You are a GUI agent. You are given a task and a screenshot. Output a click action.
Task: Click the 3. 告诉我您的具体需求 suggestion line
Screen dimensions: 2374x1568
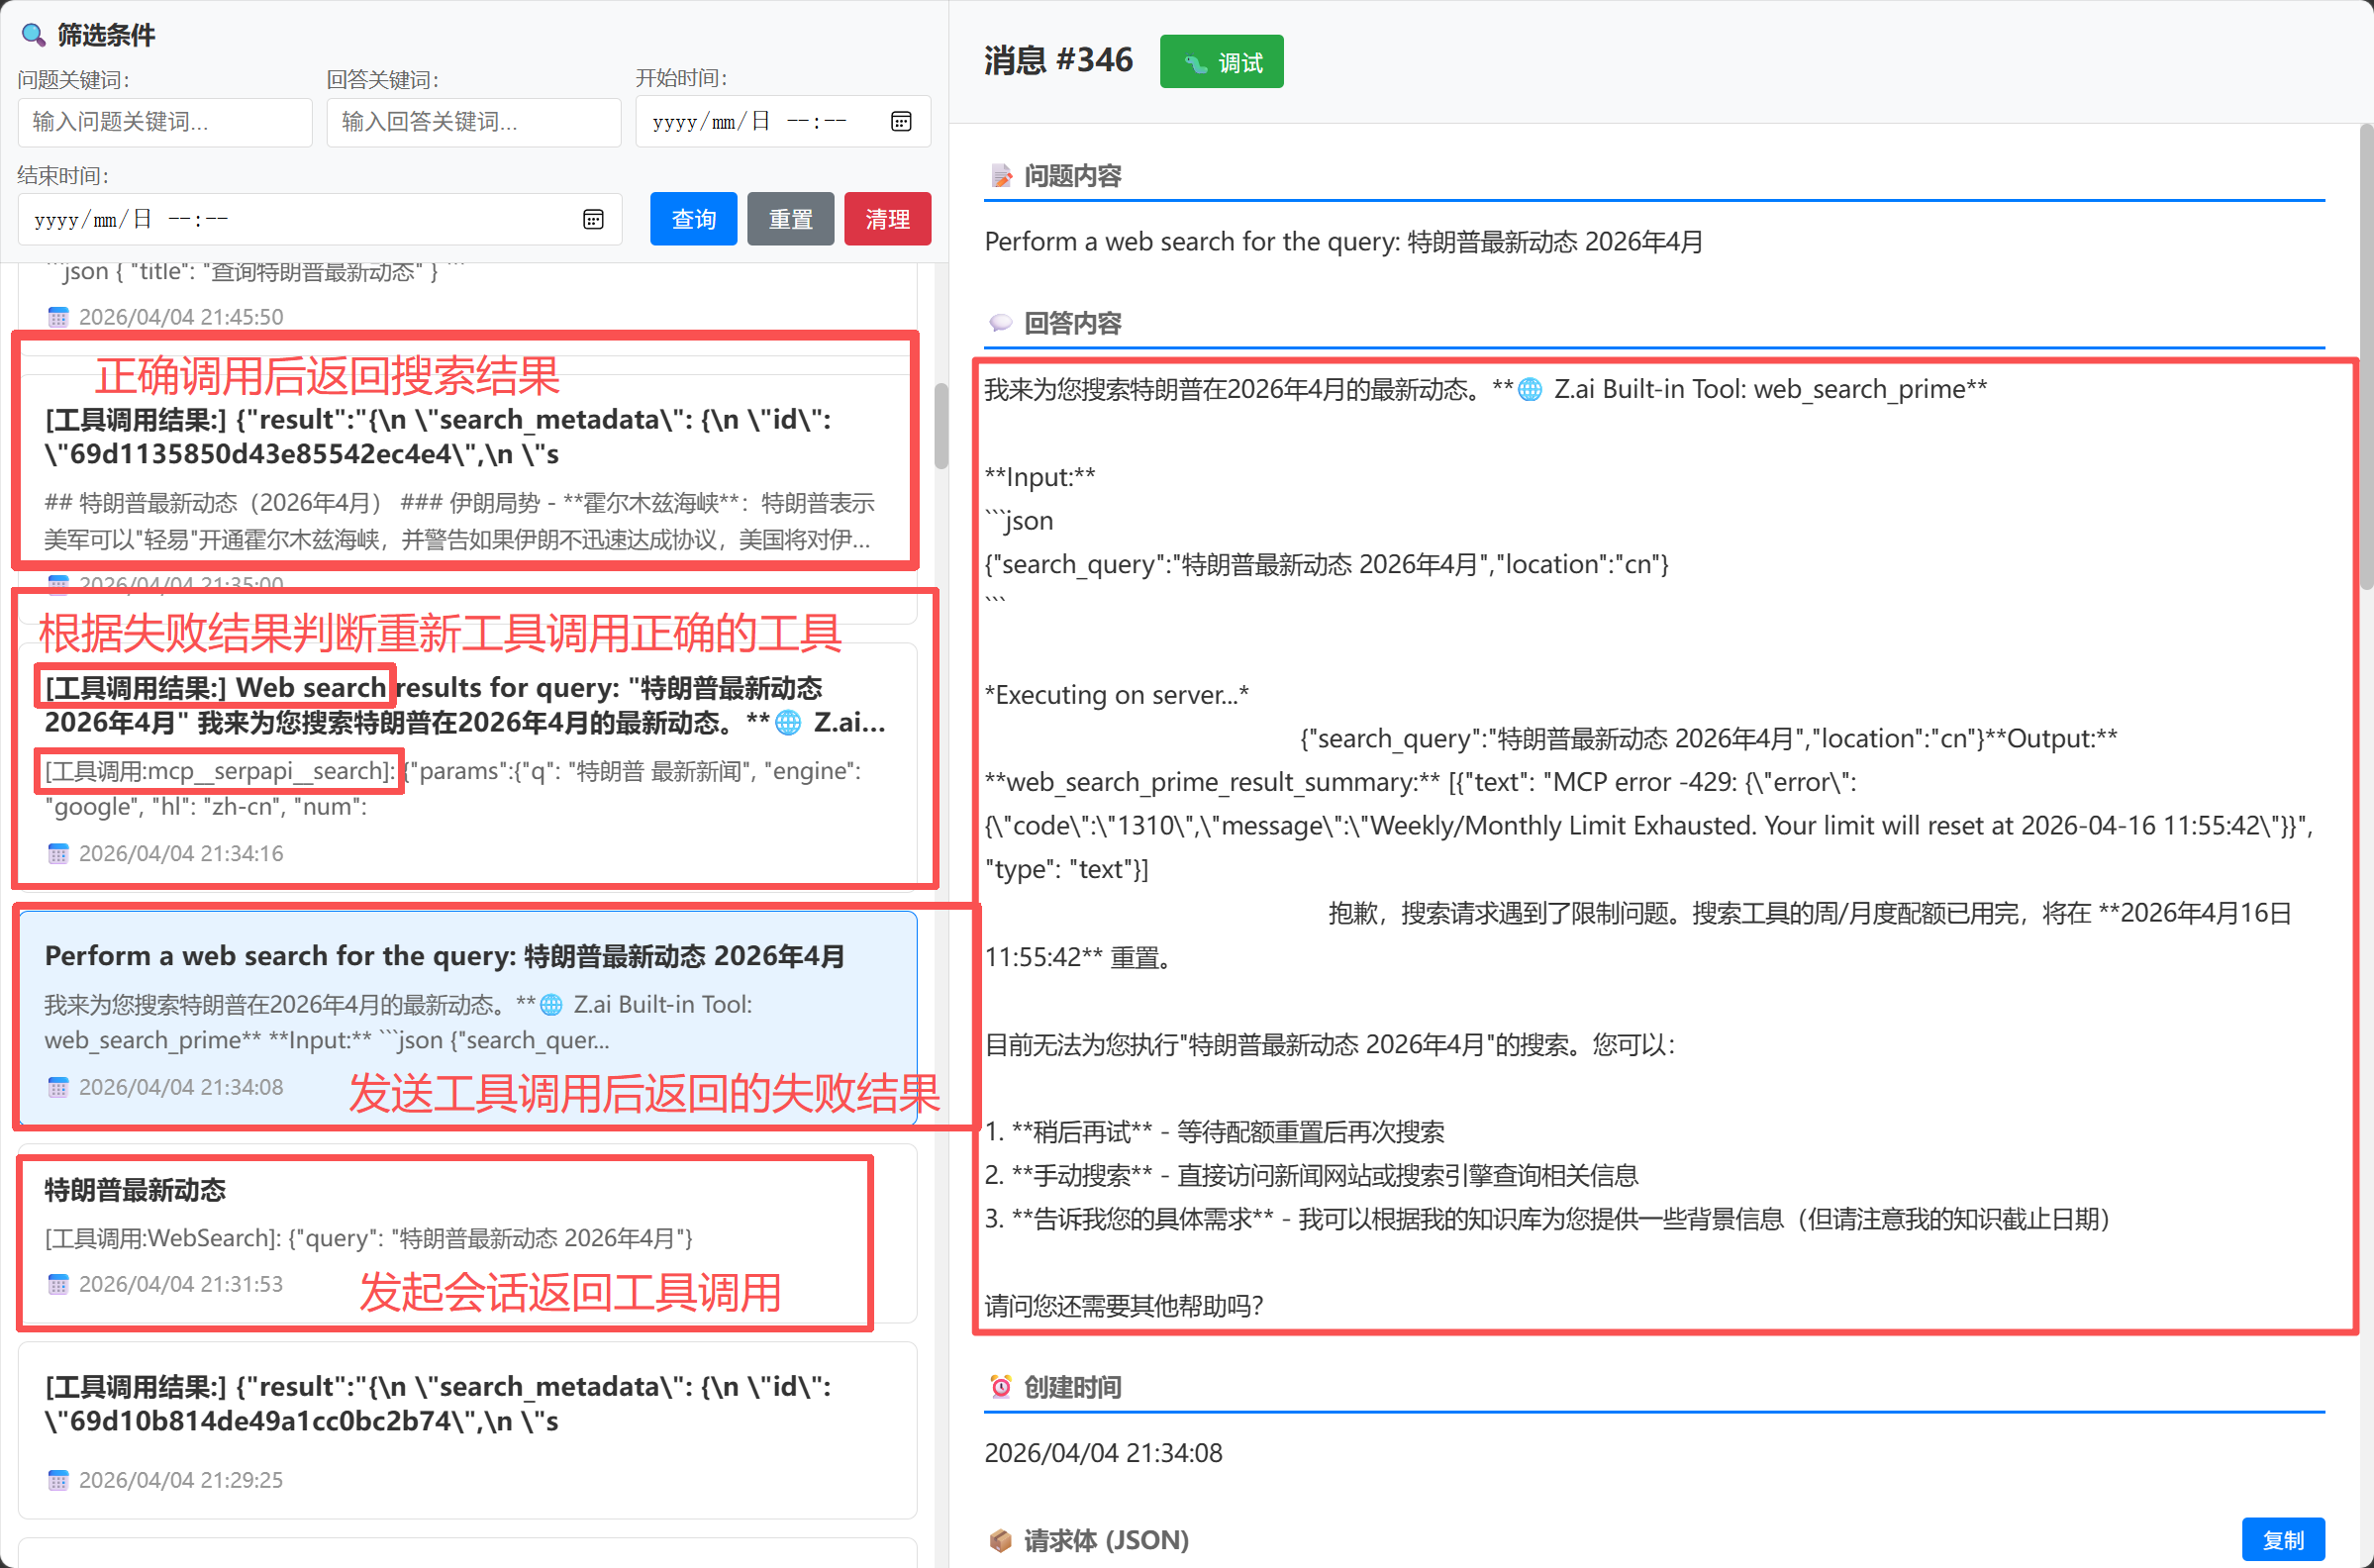[x=1547, y=1219]
